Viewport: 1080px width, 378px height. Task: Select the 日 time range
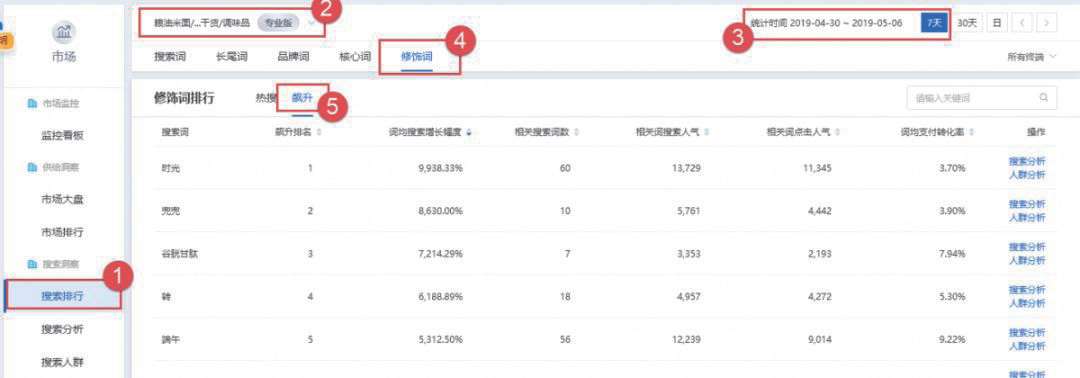point(997,23)
